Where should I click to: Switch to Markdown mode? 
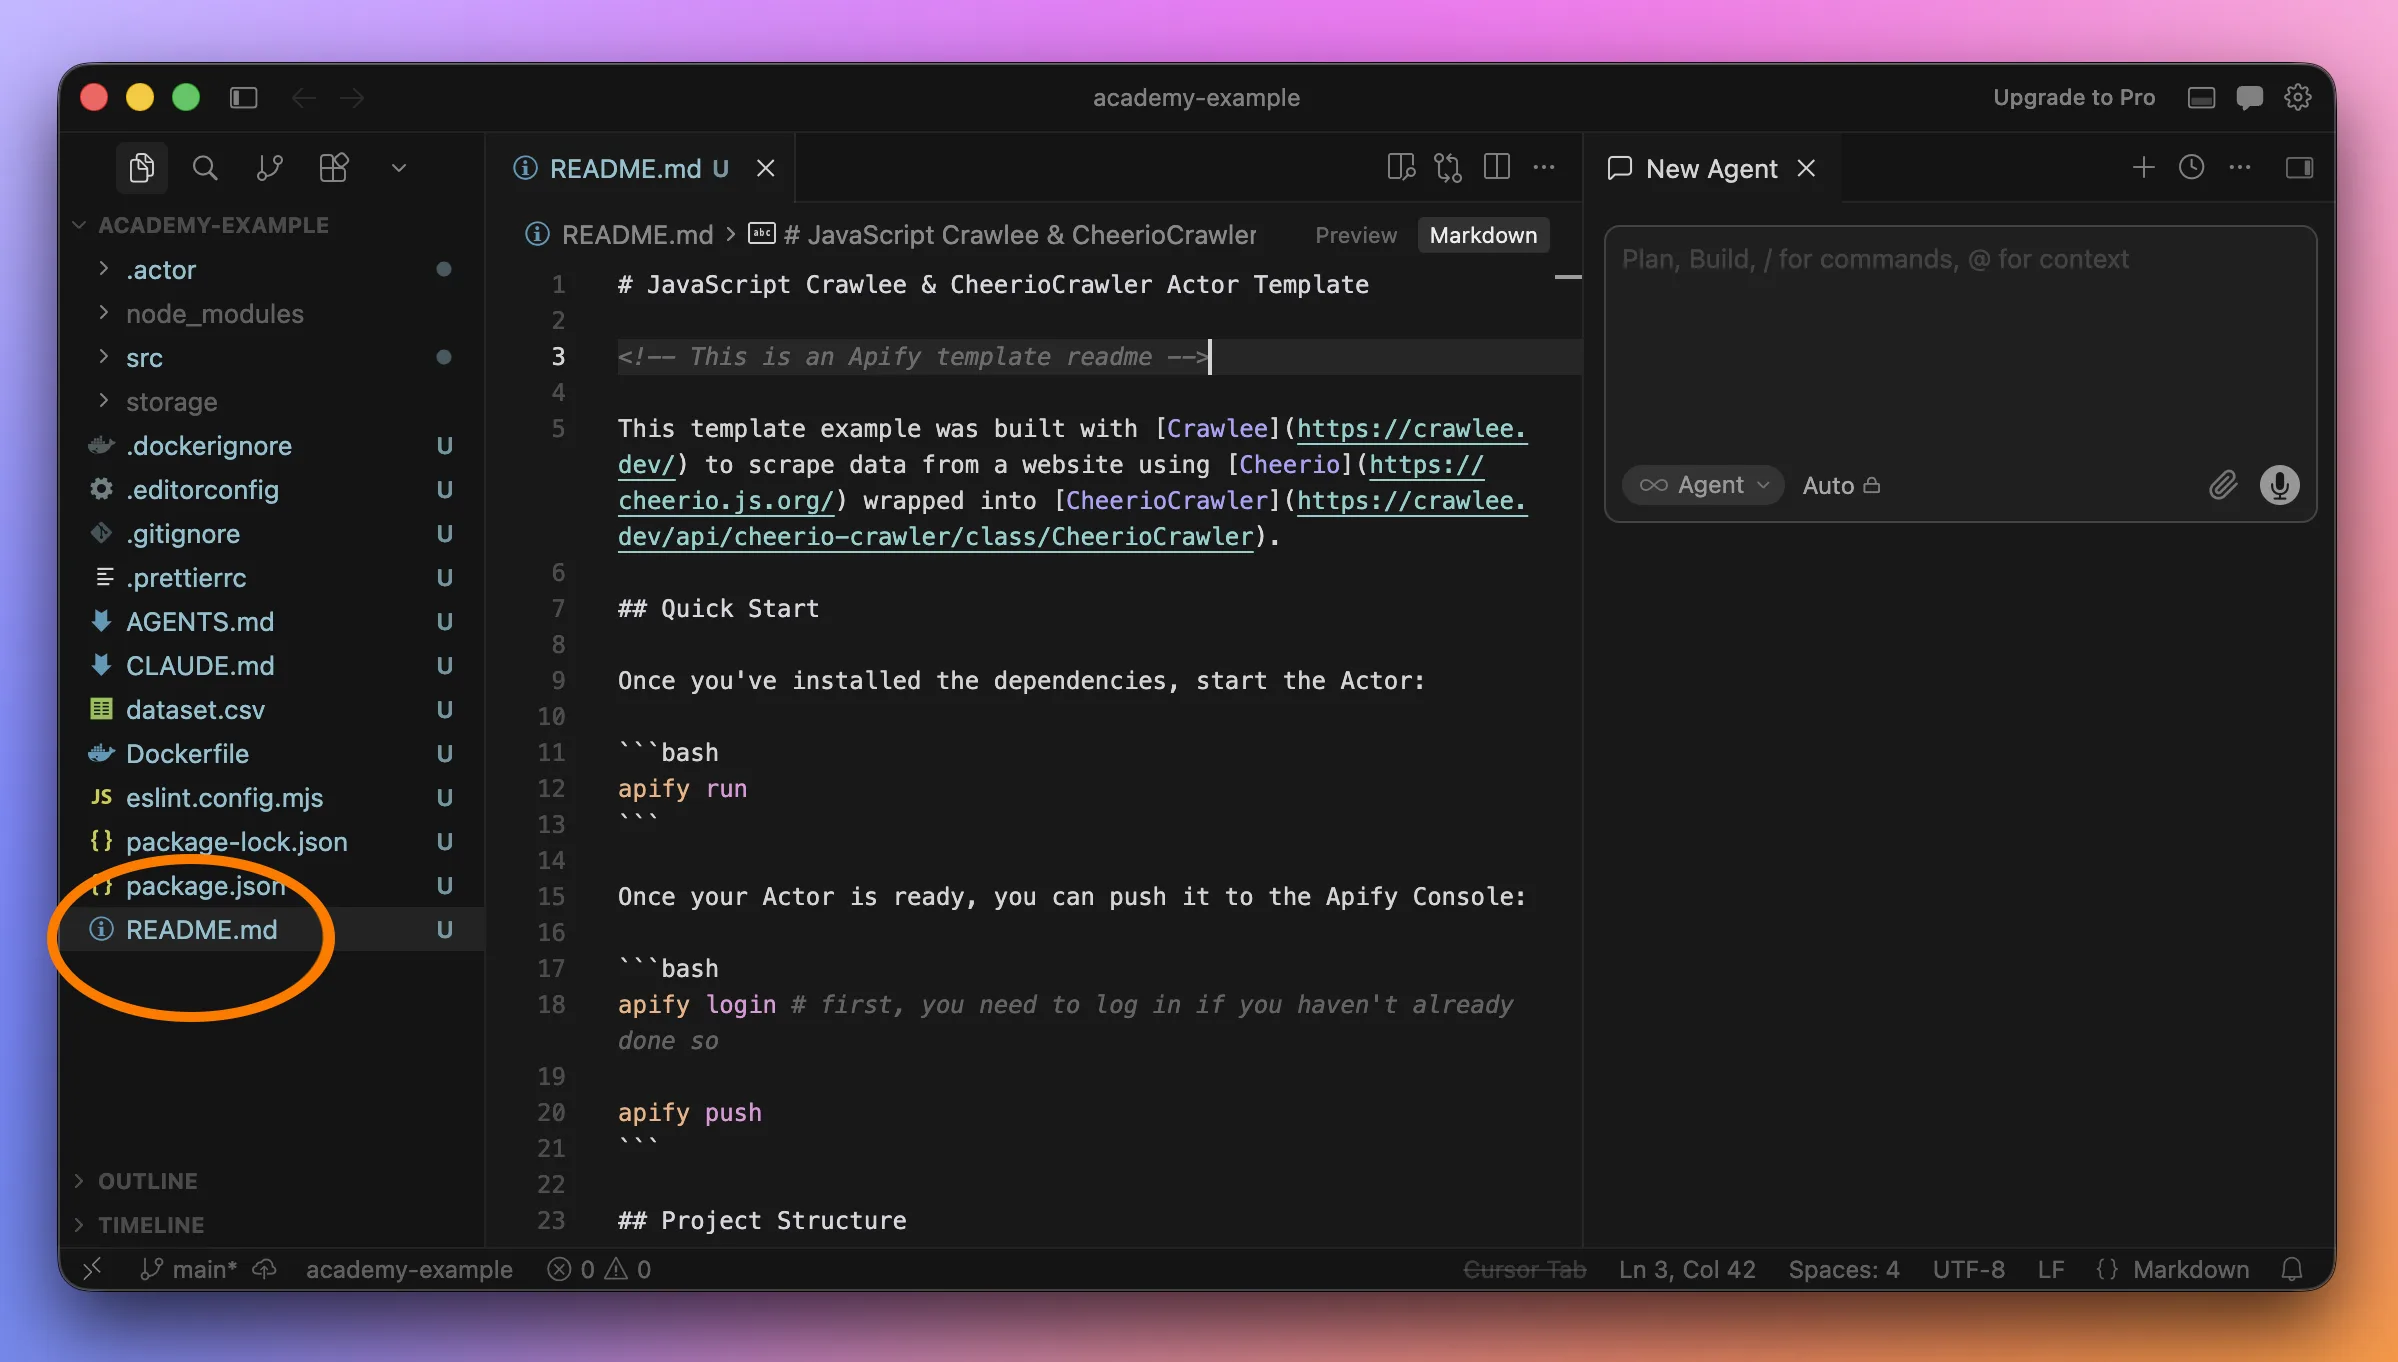coord(1483,235)
